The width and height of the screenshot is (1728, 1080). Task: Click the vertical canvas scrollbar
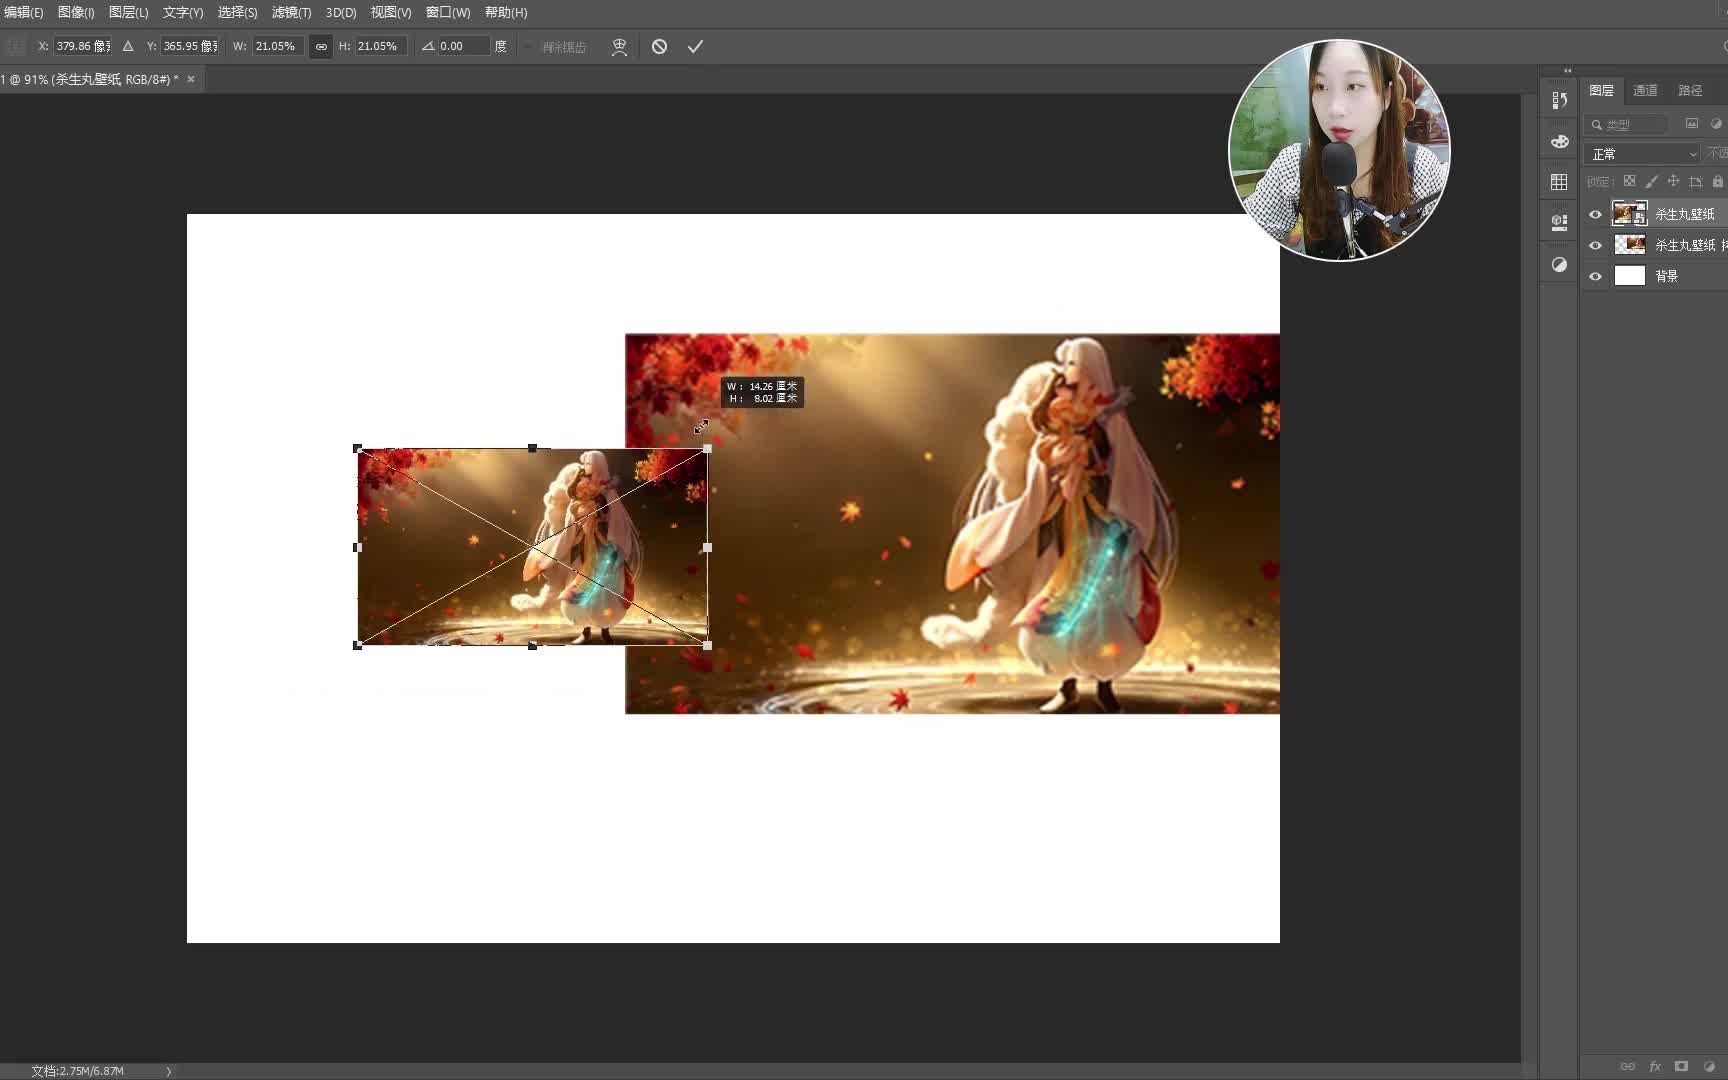(x=1528, y=577)
